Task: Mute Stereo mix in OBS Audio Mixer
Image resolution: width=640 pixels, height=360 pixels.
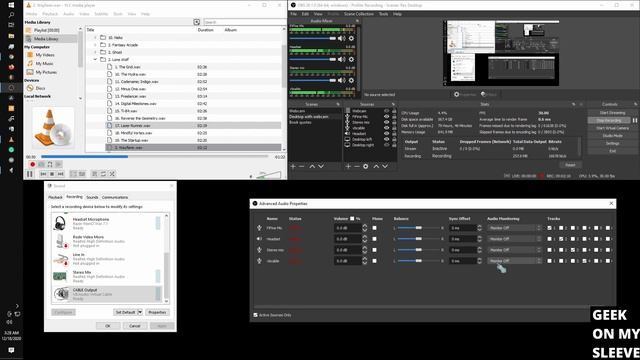Action: point(342,80)
